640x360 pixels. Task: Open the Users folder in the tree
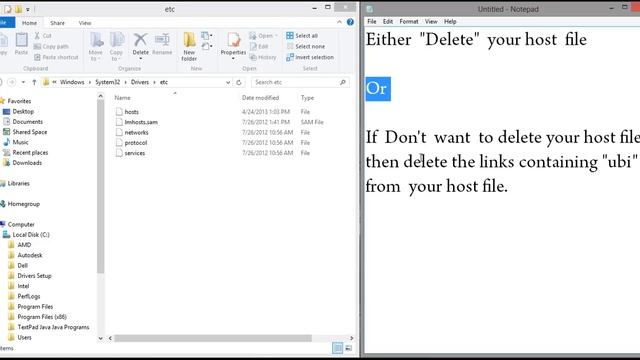point(24,337)
